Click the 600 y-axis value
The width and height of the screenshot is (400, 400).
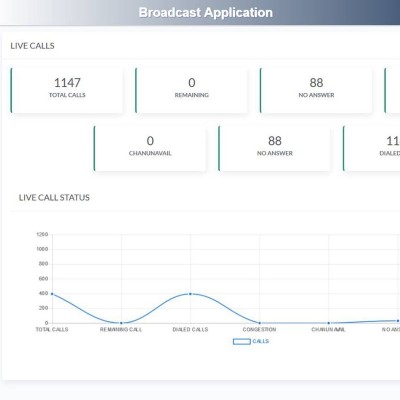pos(44,279)
